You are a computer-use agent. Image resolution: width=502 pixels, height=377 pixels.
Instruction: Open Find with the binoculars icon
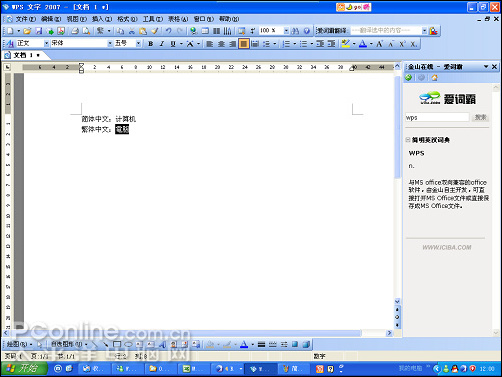(x=295, y=31)
